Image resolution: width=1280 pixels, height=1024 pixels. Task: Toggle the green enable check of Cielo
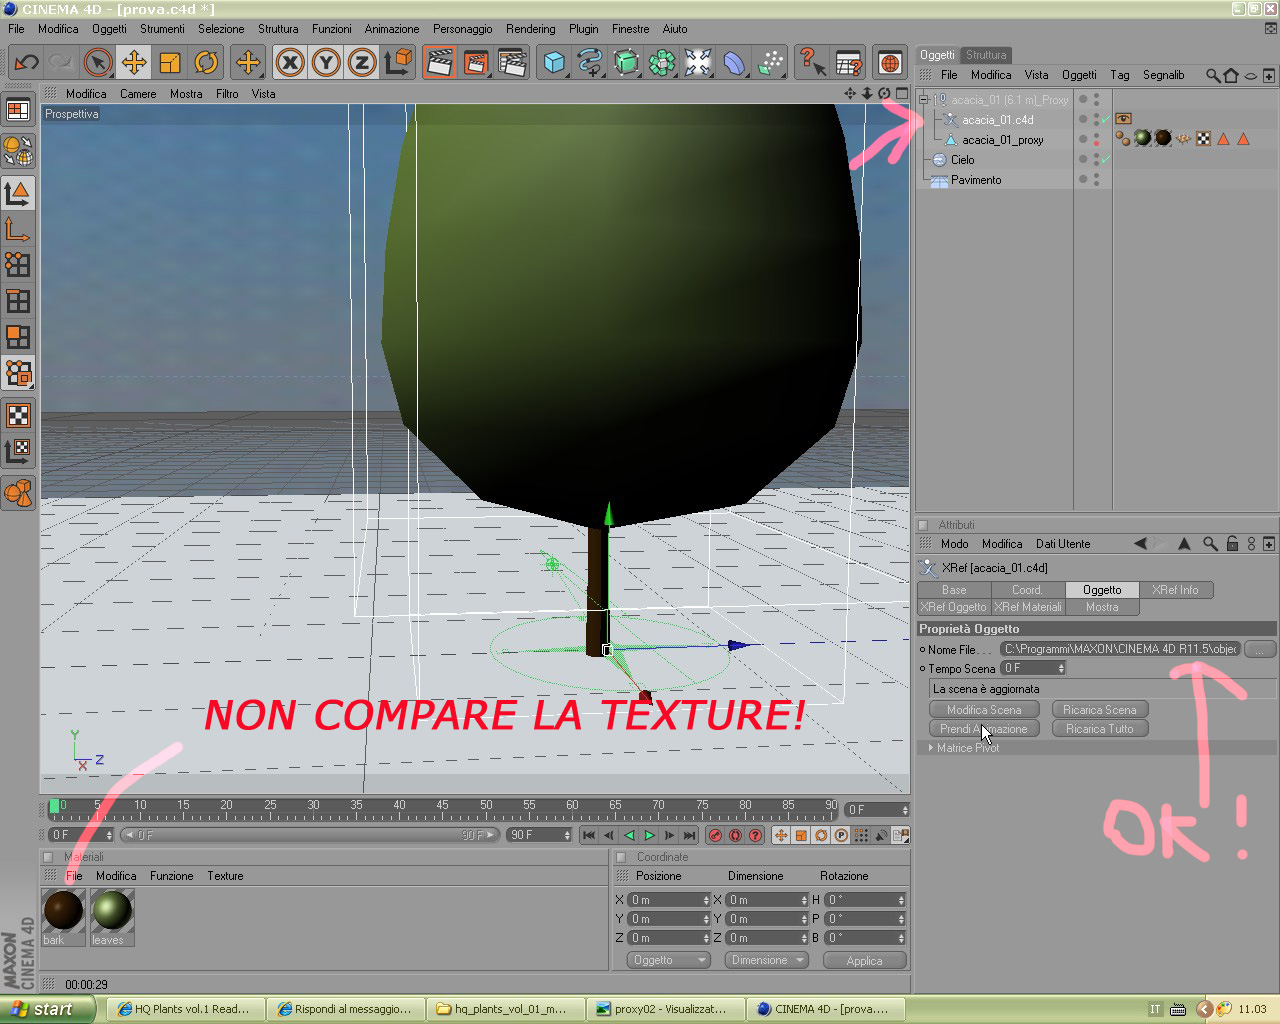coord(1105,160)
